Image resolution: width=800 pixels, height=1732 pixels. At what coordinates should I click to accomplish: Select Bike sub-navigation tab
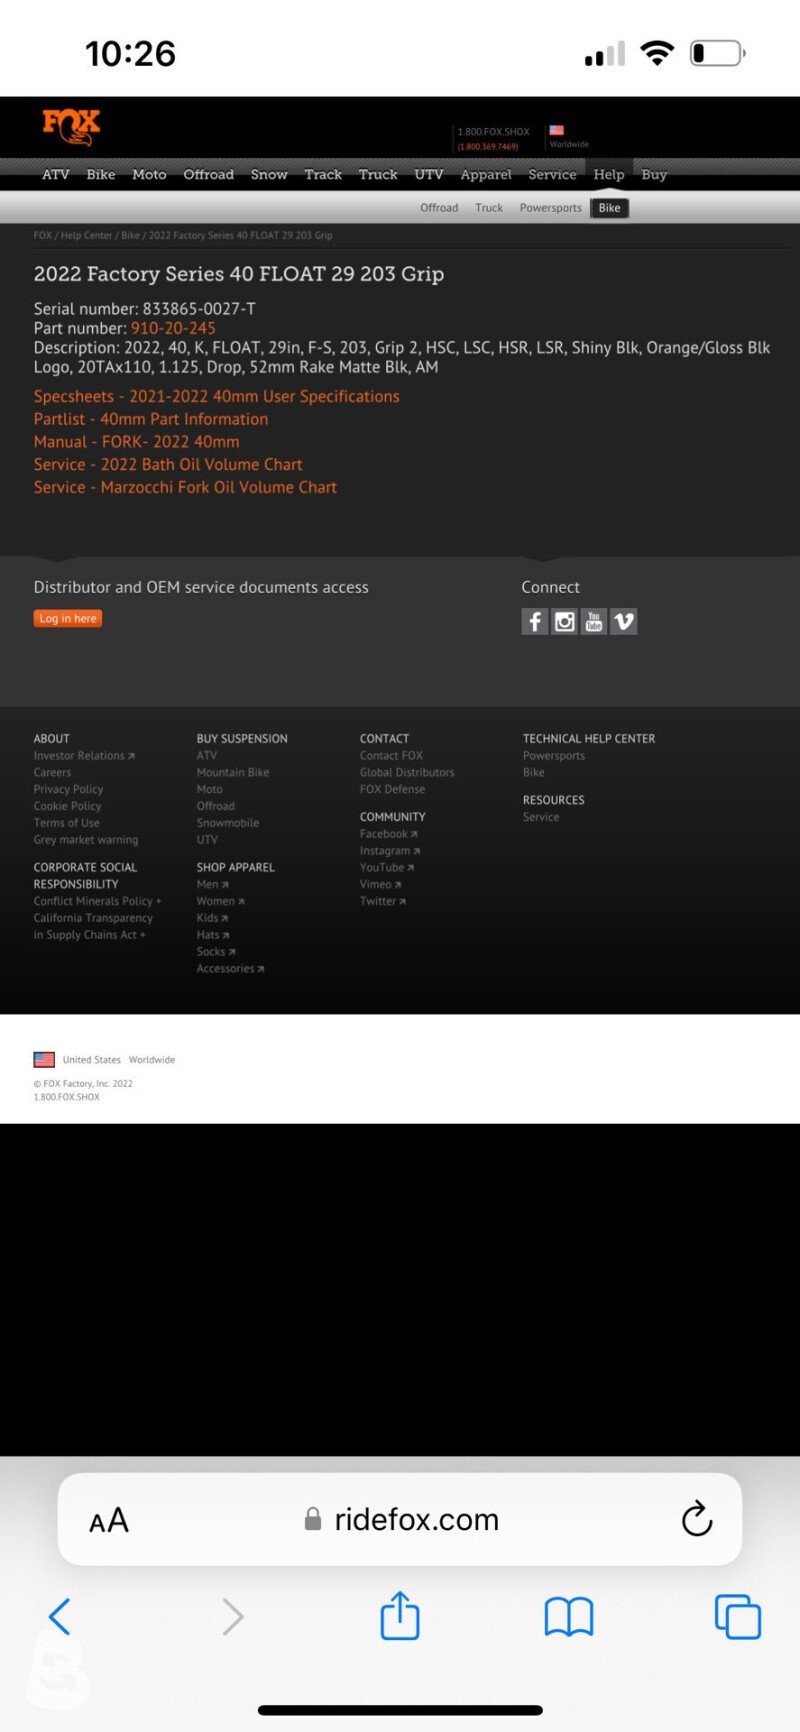(x=609, y=208)
